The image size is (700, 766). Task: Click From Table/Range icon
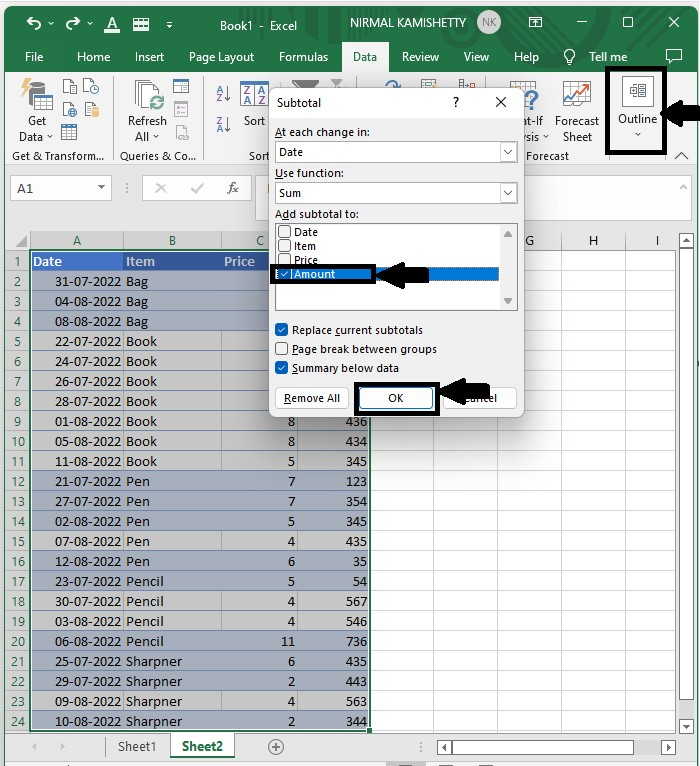point(69,132)
